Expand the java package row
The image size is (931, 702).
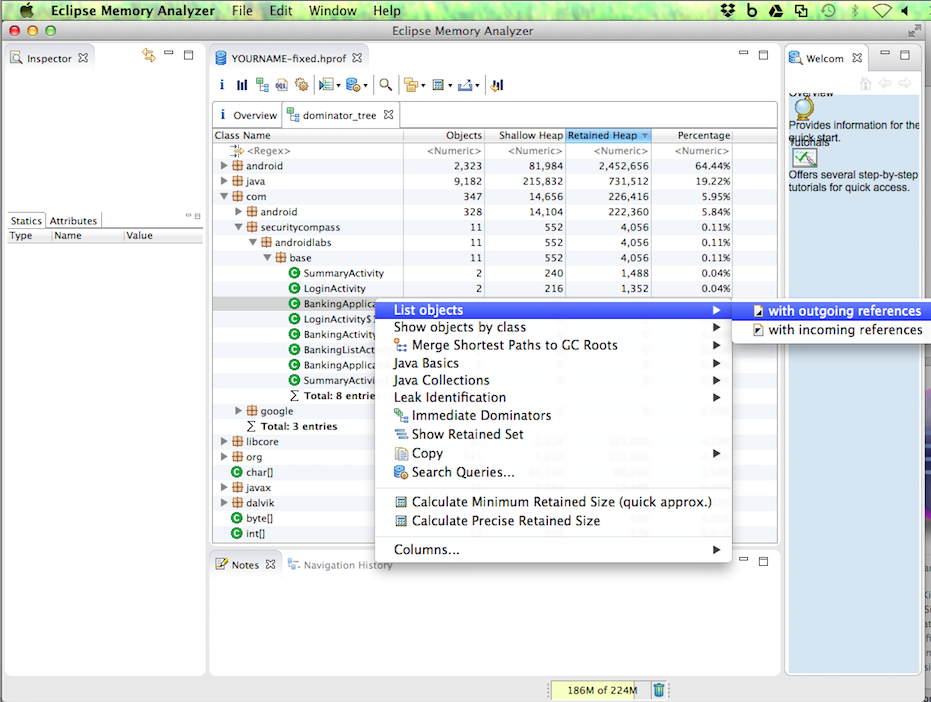224,181
